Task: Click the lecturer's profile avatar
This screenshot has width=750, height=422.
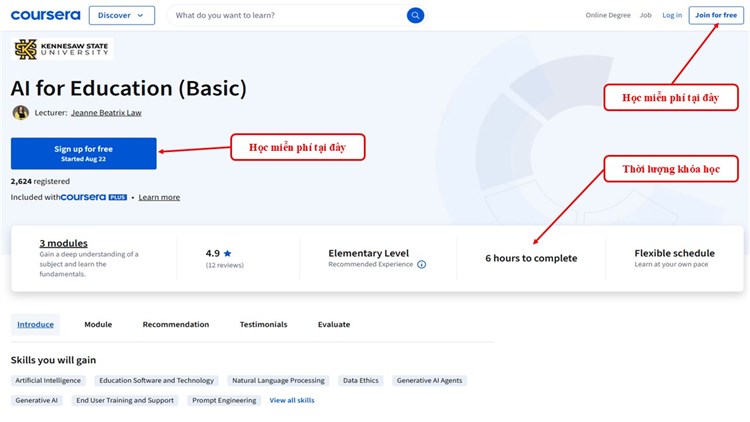Action: click(x=20, y=113)
